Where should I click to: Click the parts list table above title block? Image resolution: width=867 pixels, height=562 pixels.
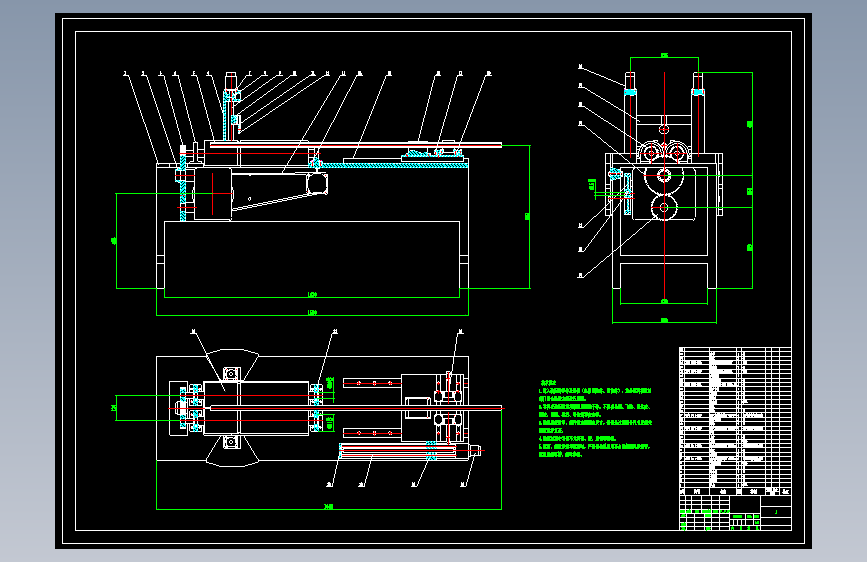click(x=735, y=421)
